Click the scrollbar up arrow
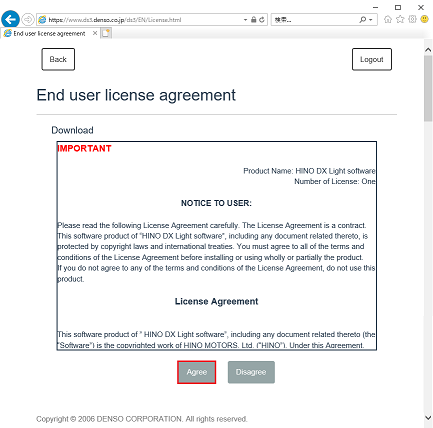The image size is (433, 428). [428, 50]
